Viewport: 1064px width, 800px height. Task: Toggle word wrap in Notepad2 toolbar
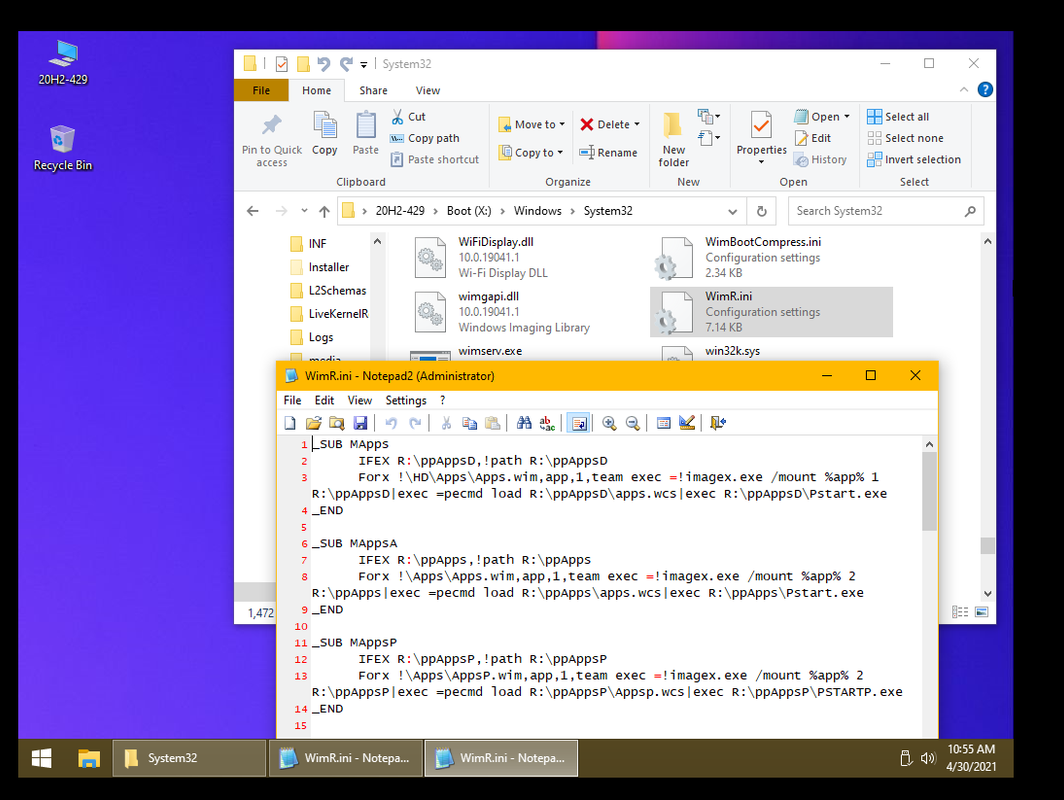point(579,423)
